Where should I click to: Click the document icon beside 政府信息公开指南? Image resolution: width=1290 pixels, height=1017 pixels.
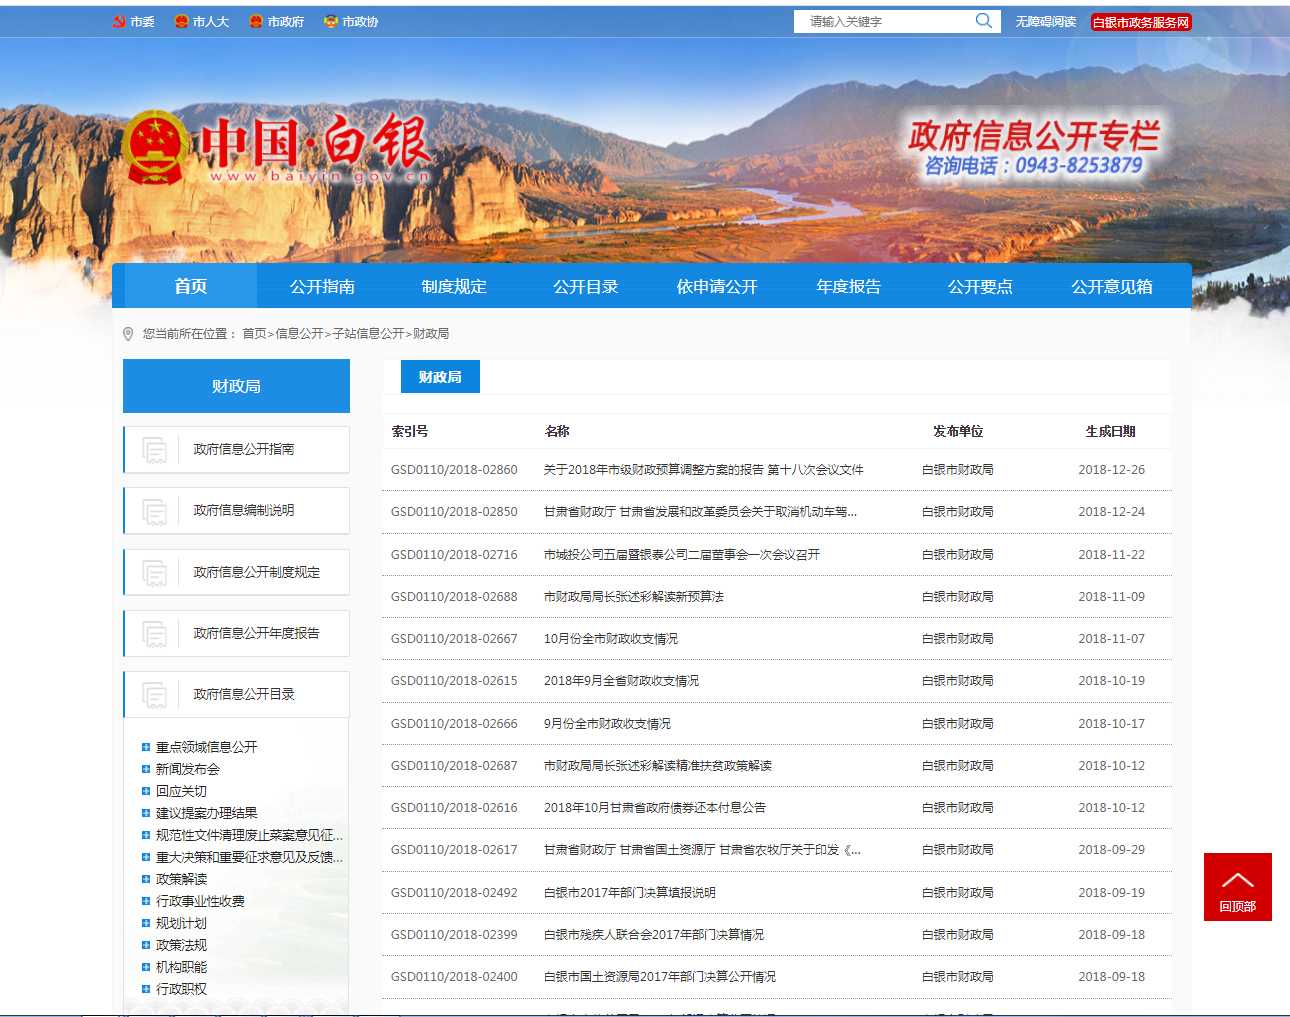[x=155, y=450]
